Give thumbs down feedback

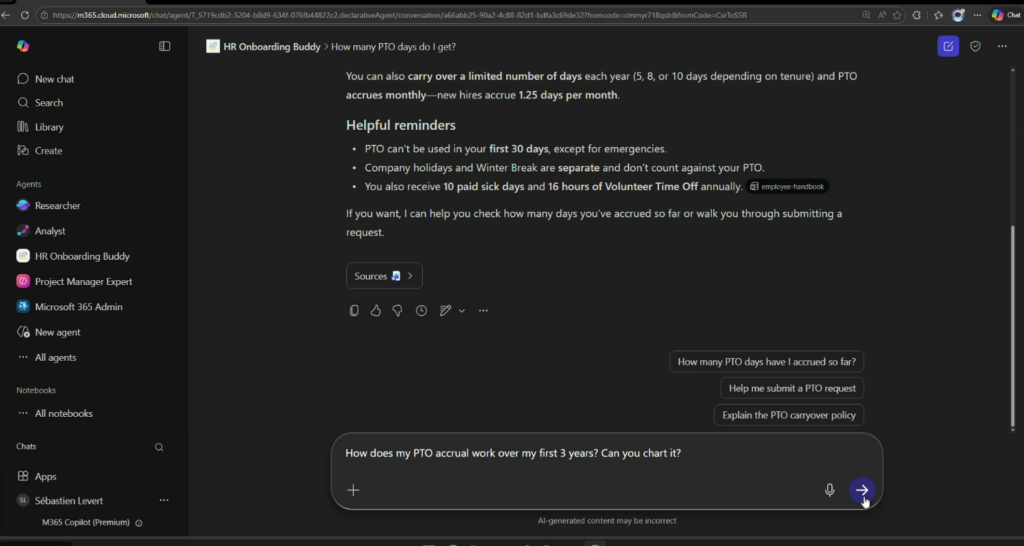pos(397,311)
